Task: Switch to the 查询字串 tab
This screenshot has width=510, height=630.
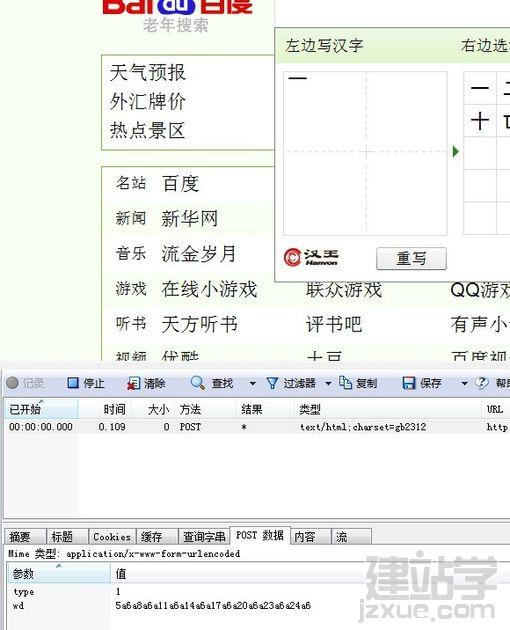Action: 204,537
